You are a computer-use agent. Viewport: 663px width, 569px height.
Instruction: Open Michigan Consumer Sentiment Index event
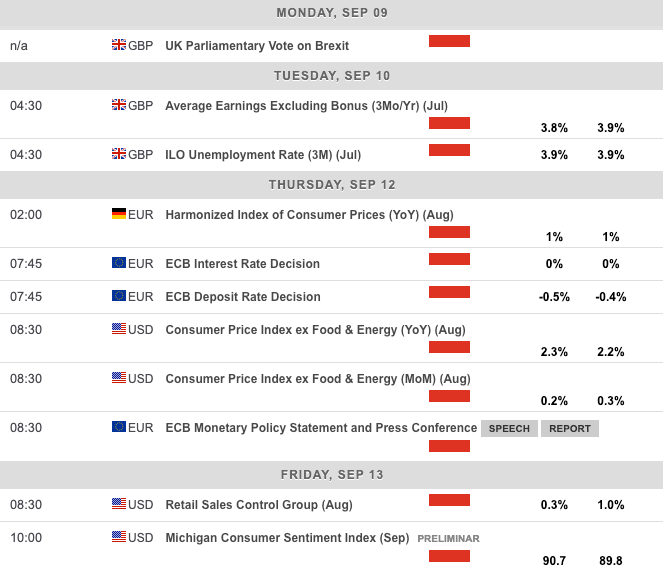287,537
